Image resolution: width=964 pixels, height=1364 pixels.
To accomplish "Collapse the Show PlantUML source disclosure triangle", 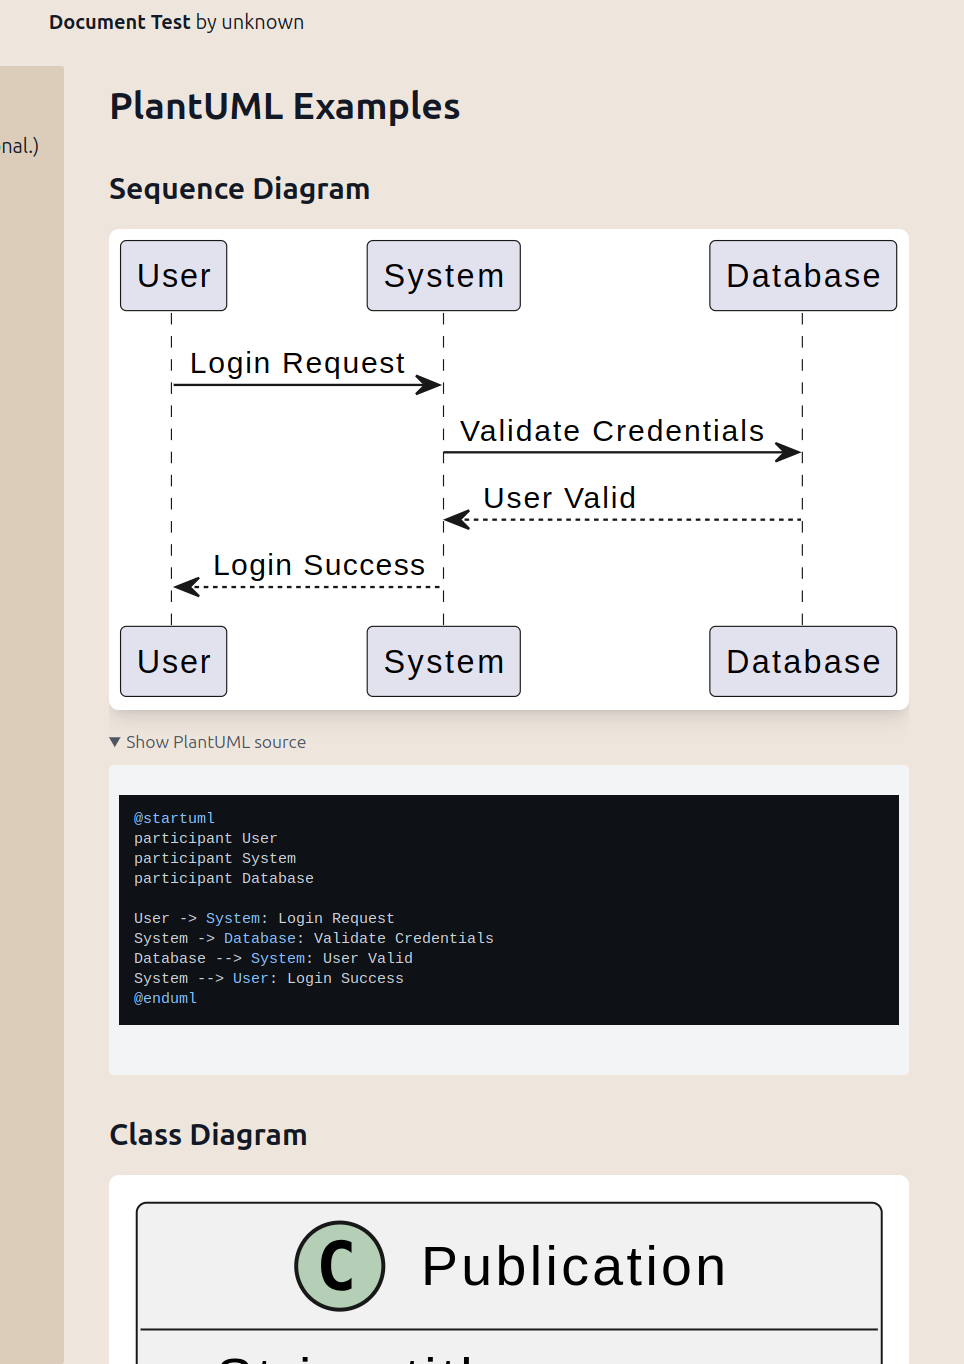I will click(115, 742).
